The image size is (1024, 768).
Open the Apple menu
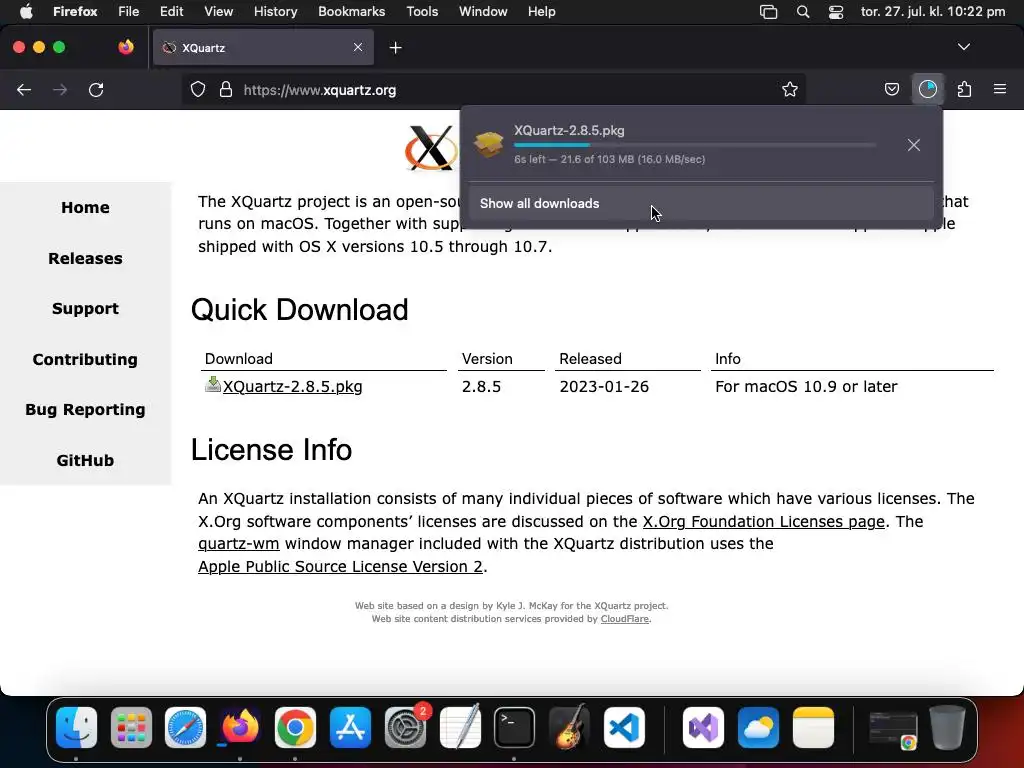(x=26, y=12)
